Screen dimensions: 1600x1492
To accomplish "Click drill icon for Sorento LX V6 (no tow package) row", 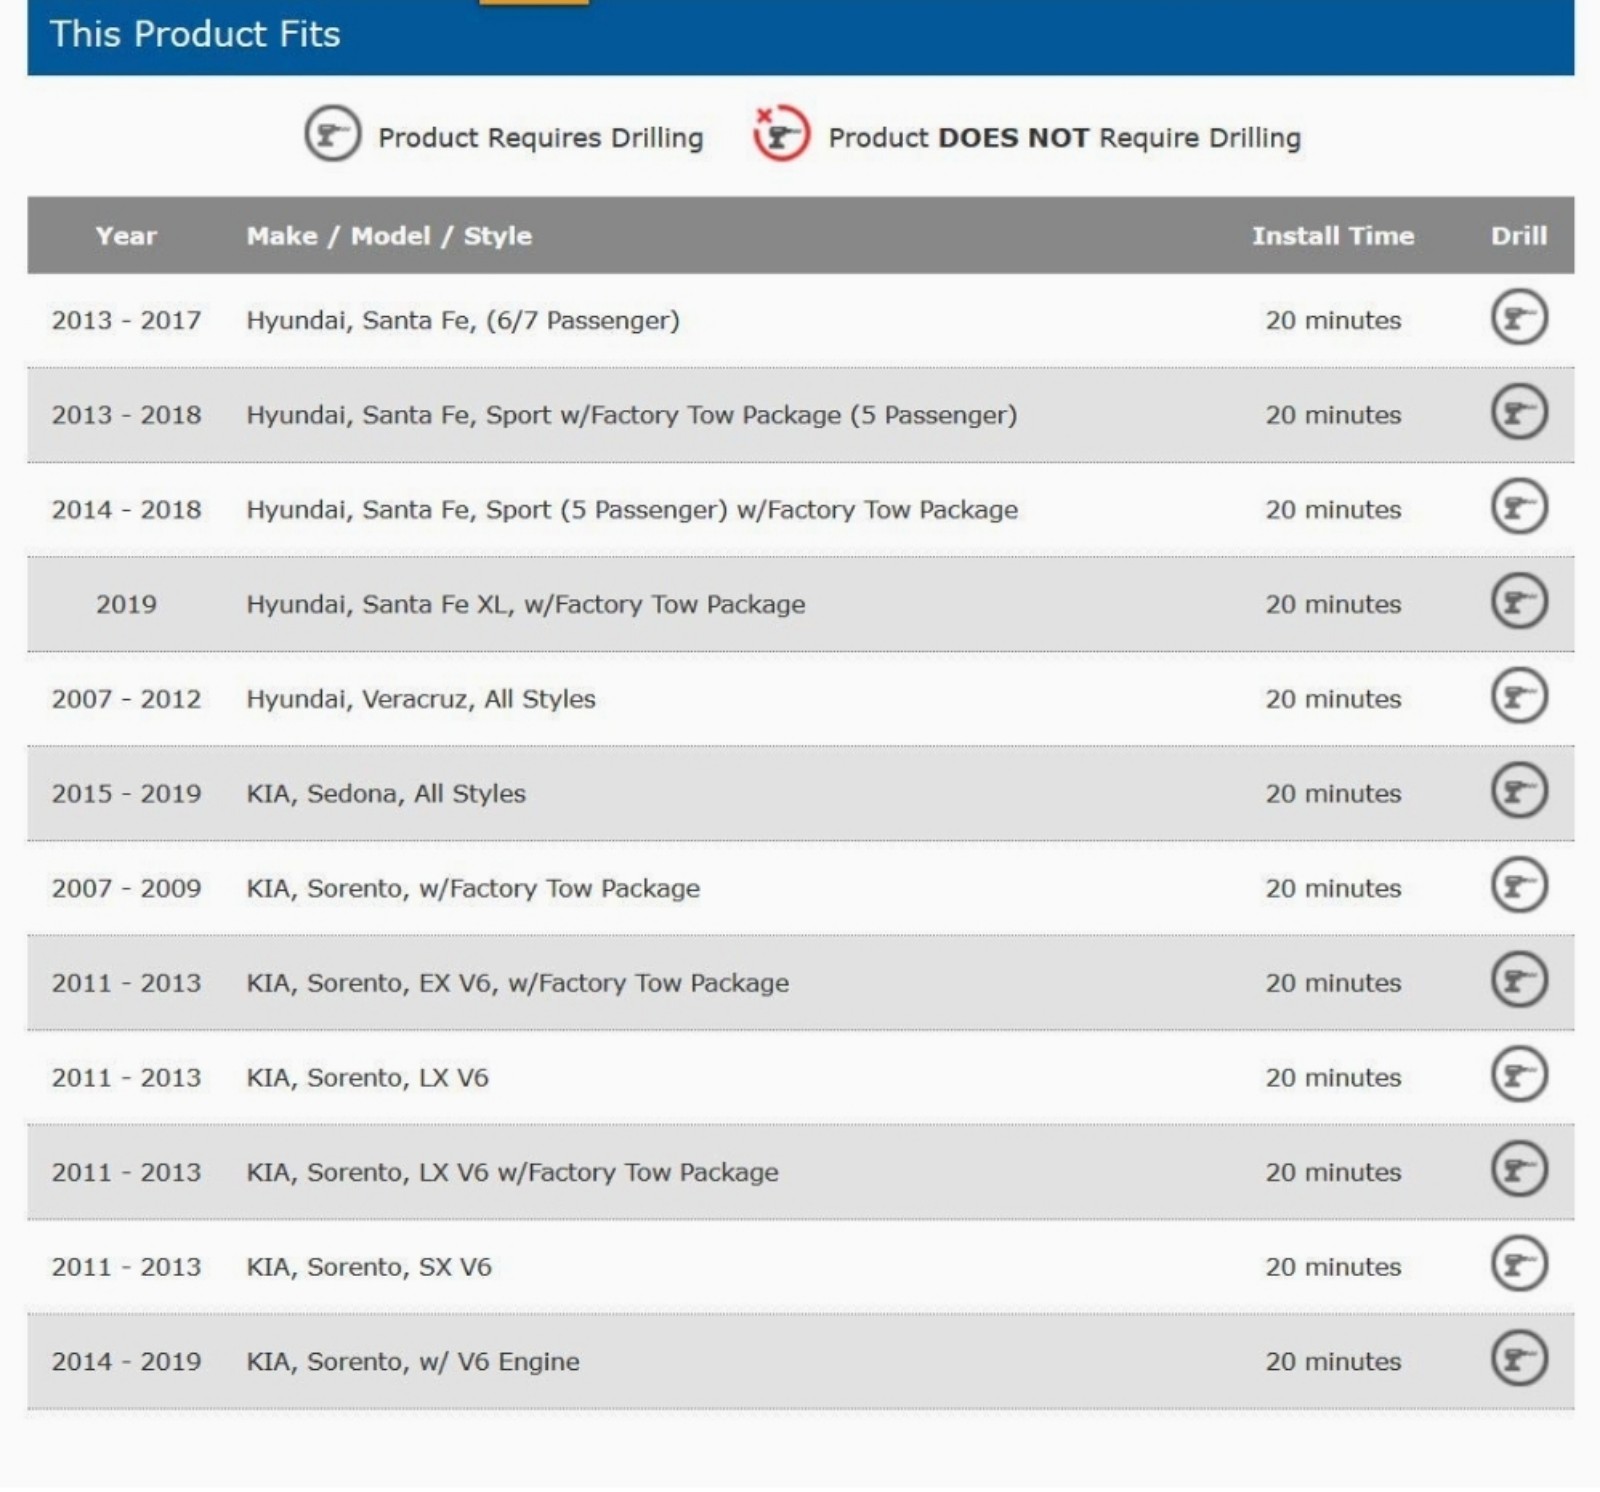I will point(1519,1074).
